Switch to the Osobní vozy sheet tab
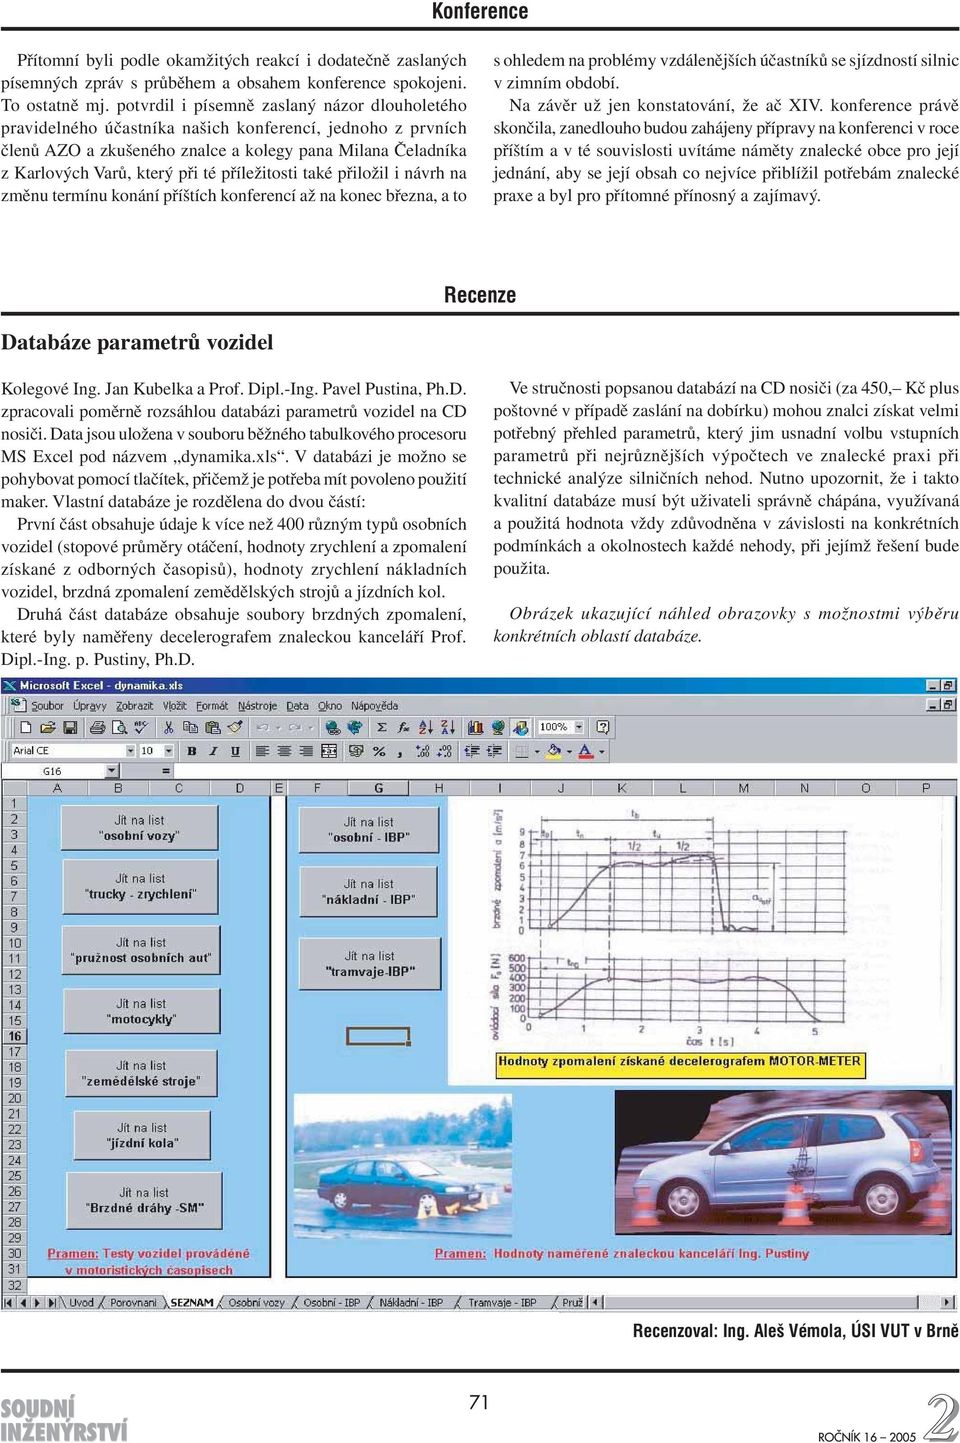 click(x=257, y=1302)
